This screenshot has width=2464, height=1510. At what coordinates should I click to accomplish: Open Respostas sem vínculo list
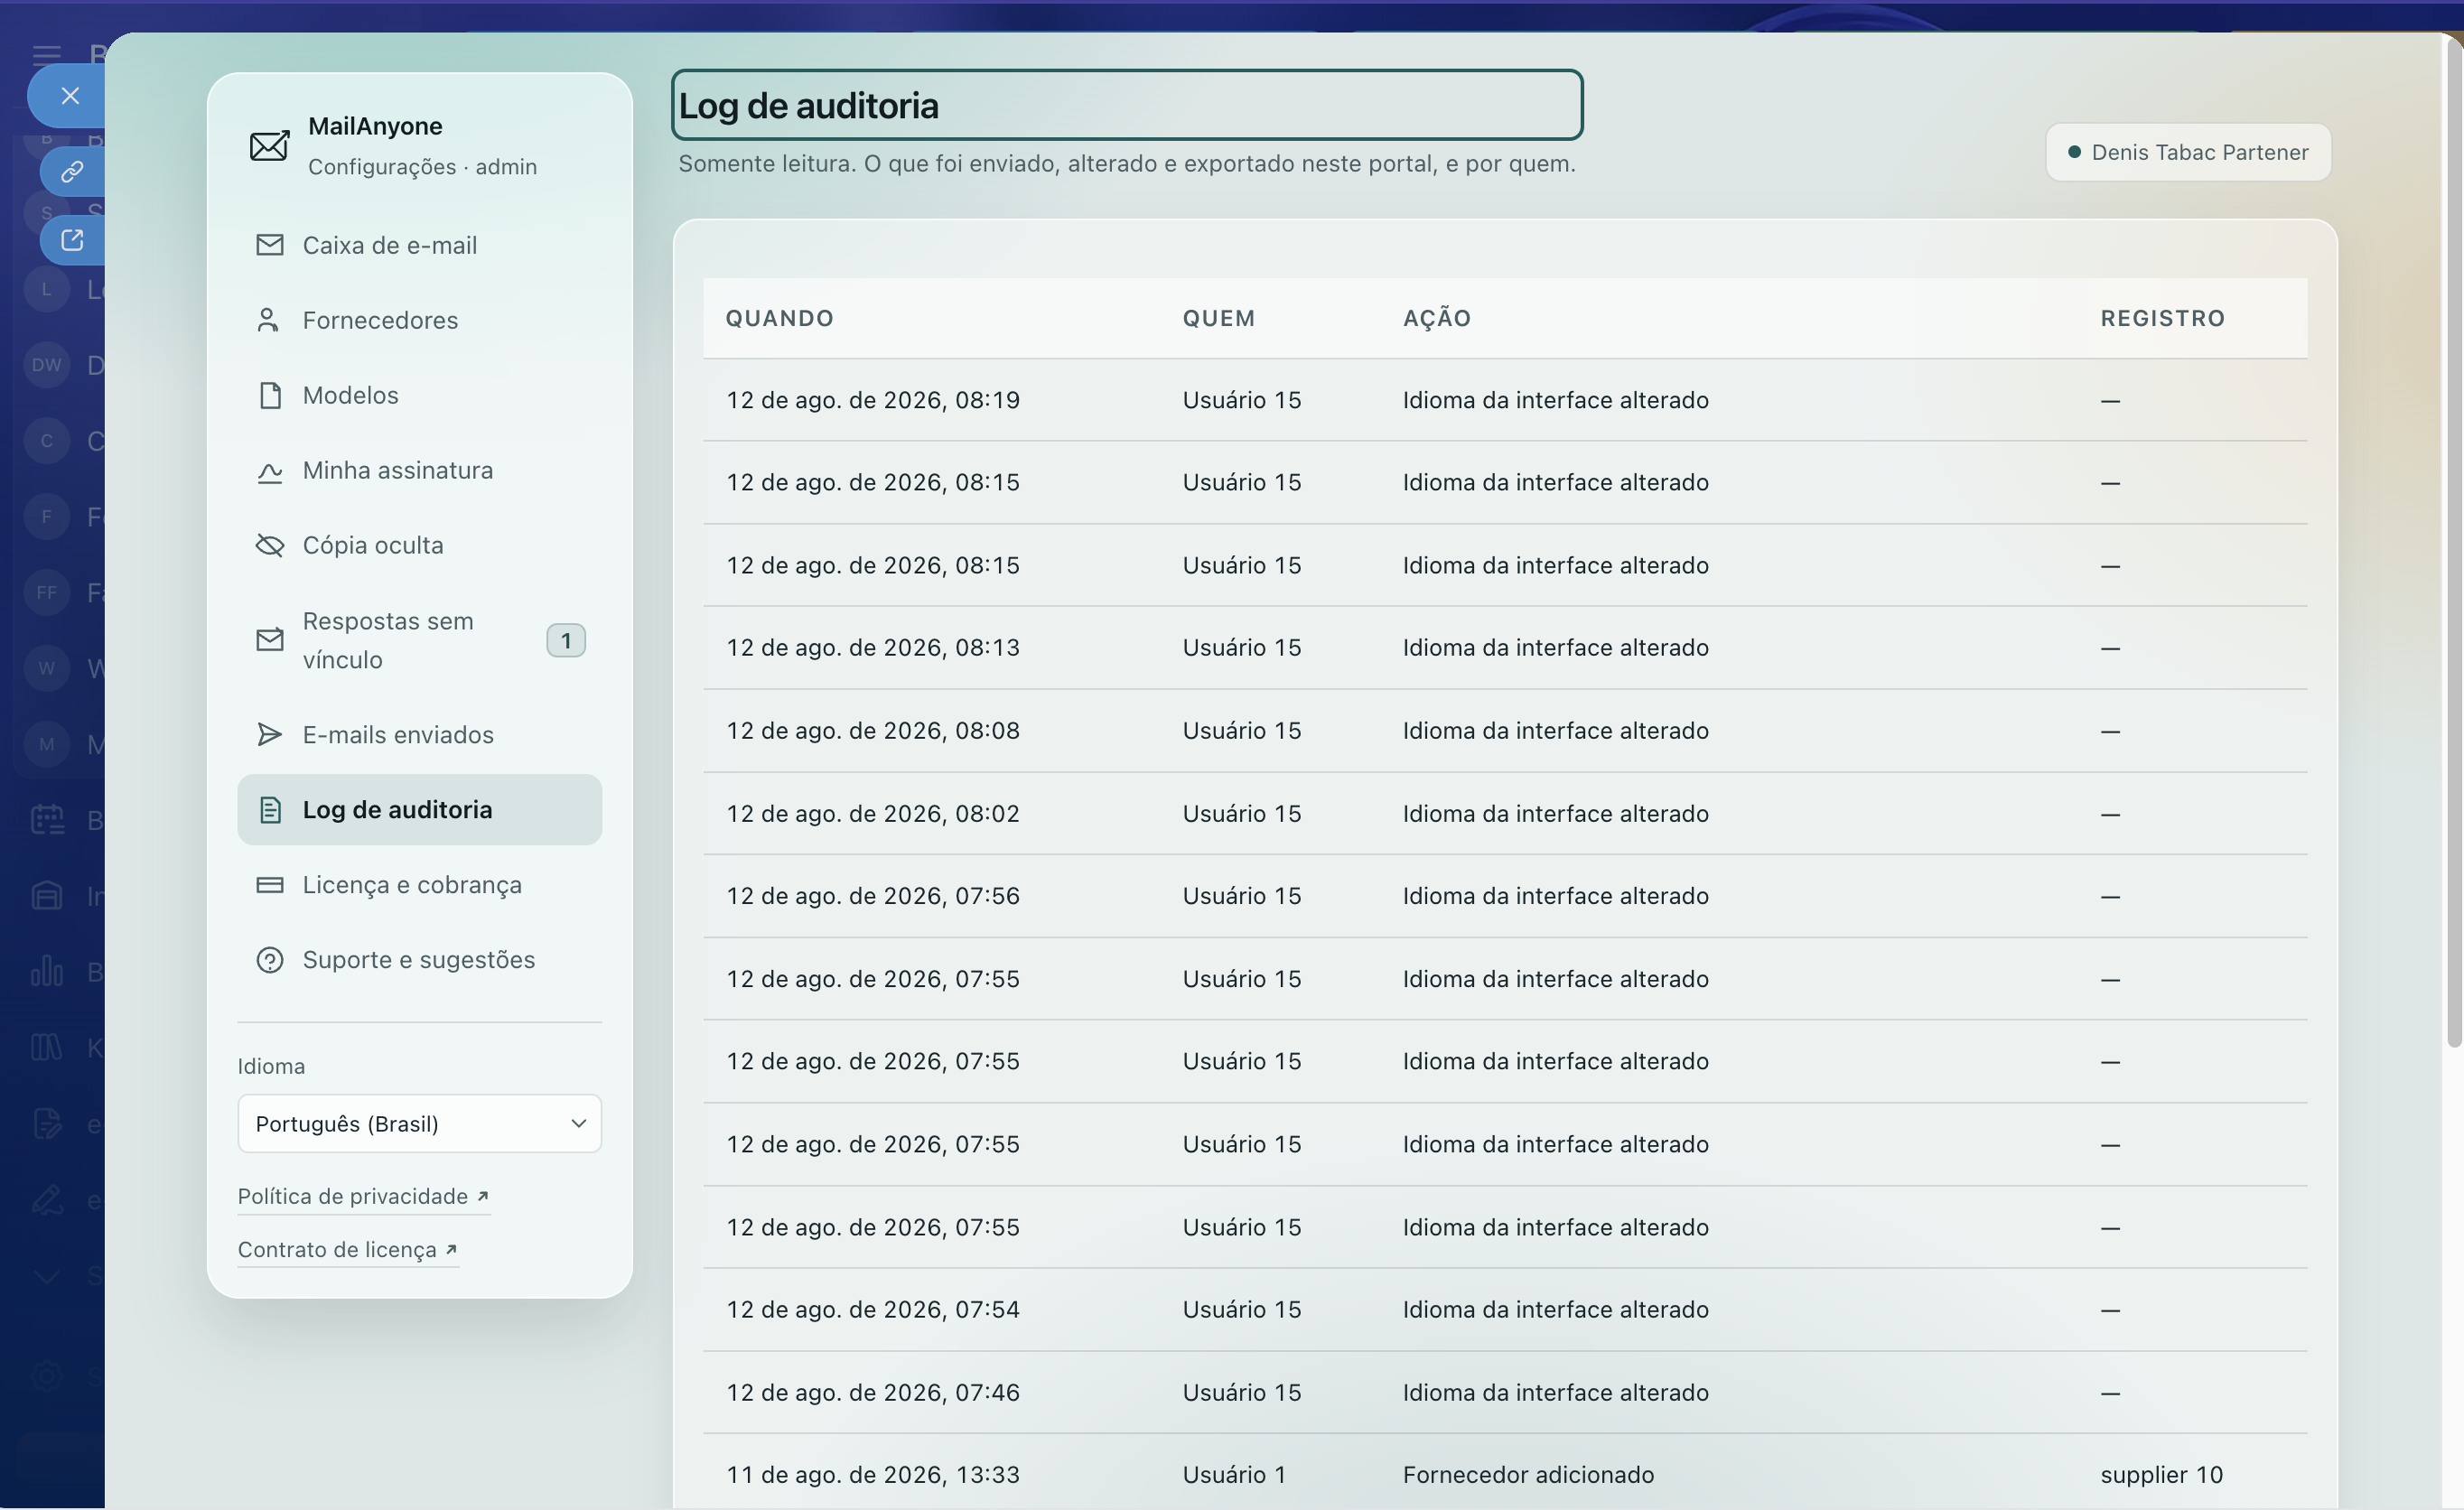pos(419,640)
